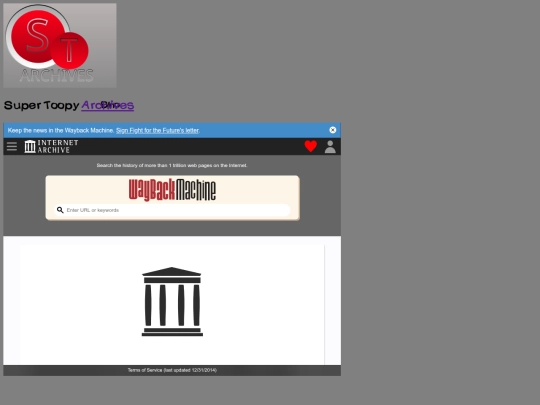Click the magnifying glass search icon

(x=60, y=210)
